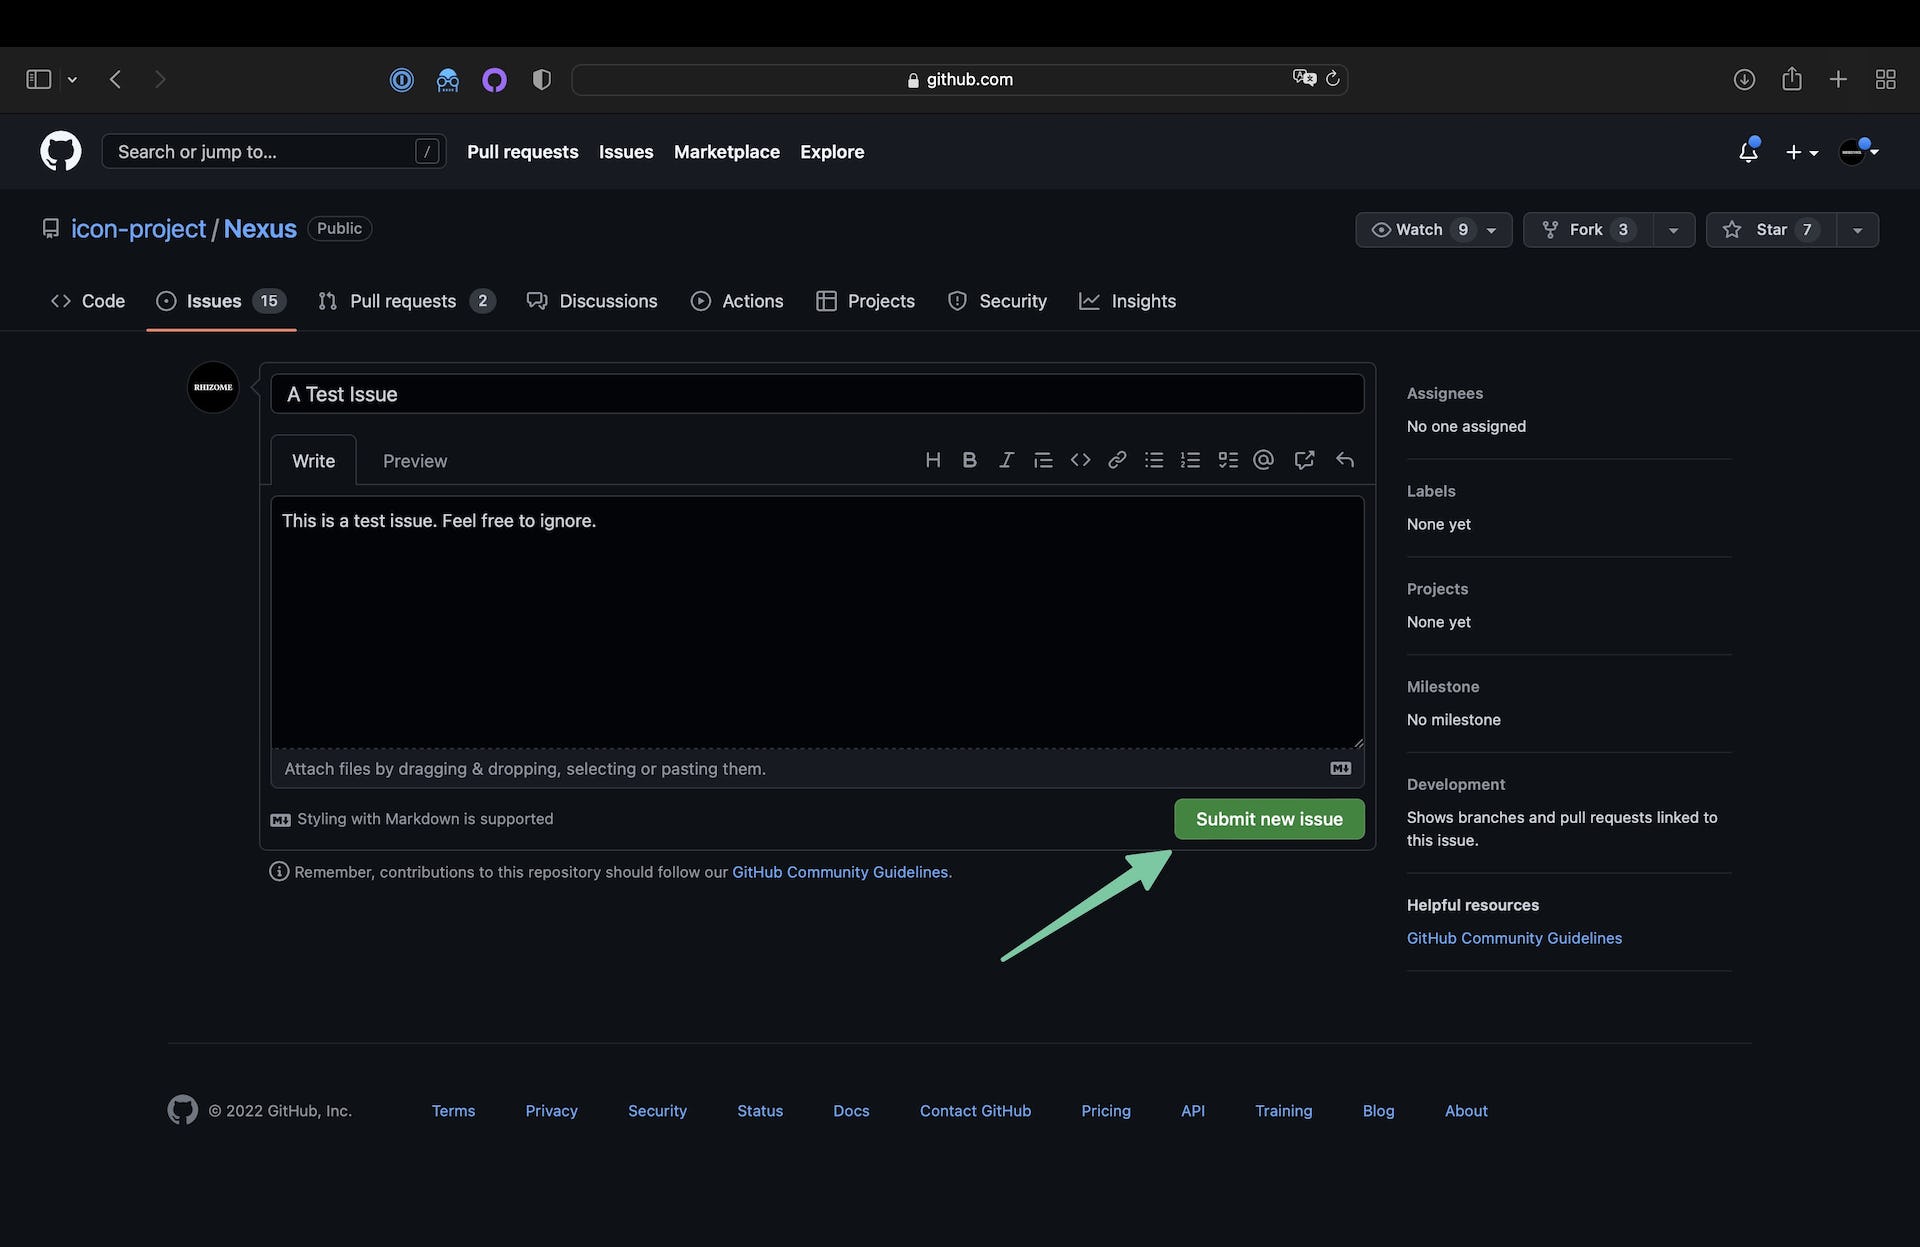Click the info icon beside the contributions reminder
The width and height of the screenshot is (1920, 1247).
[x=279, y=871]
